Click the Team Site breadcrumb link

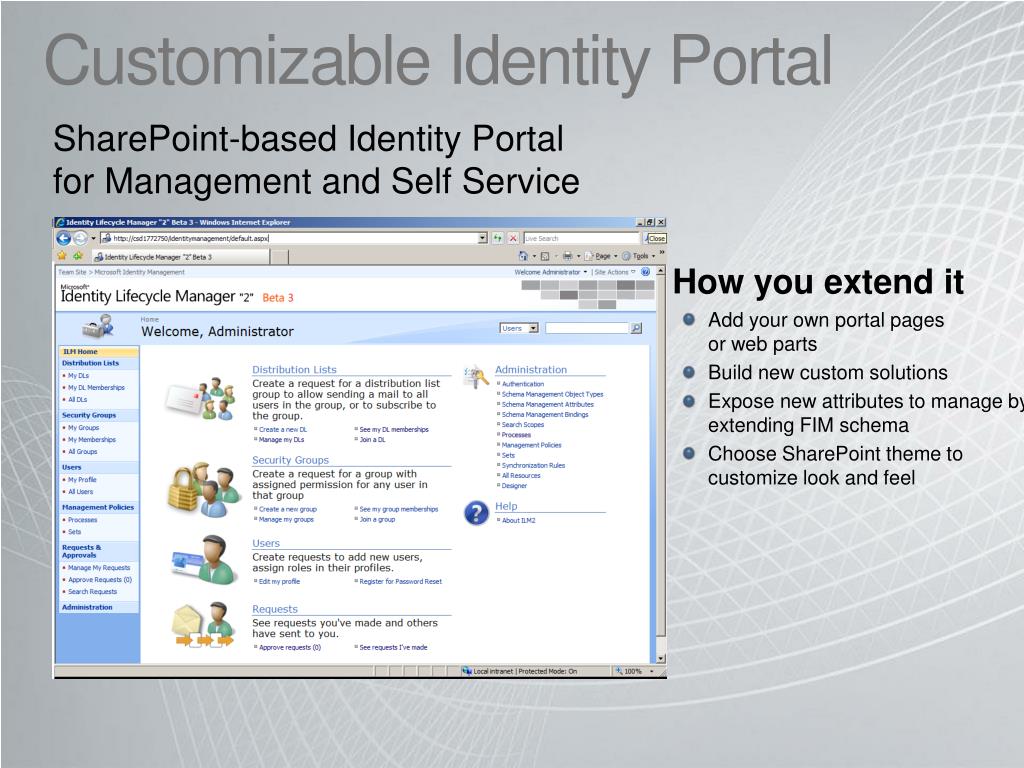(72, 272)
